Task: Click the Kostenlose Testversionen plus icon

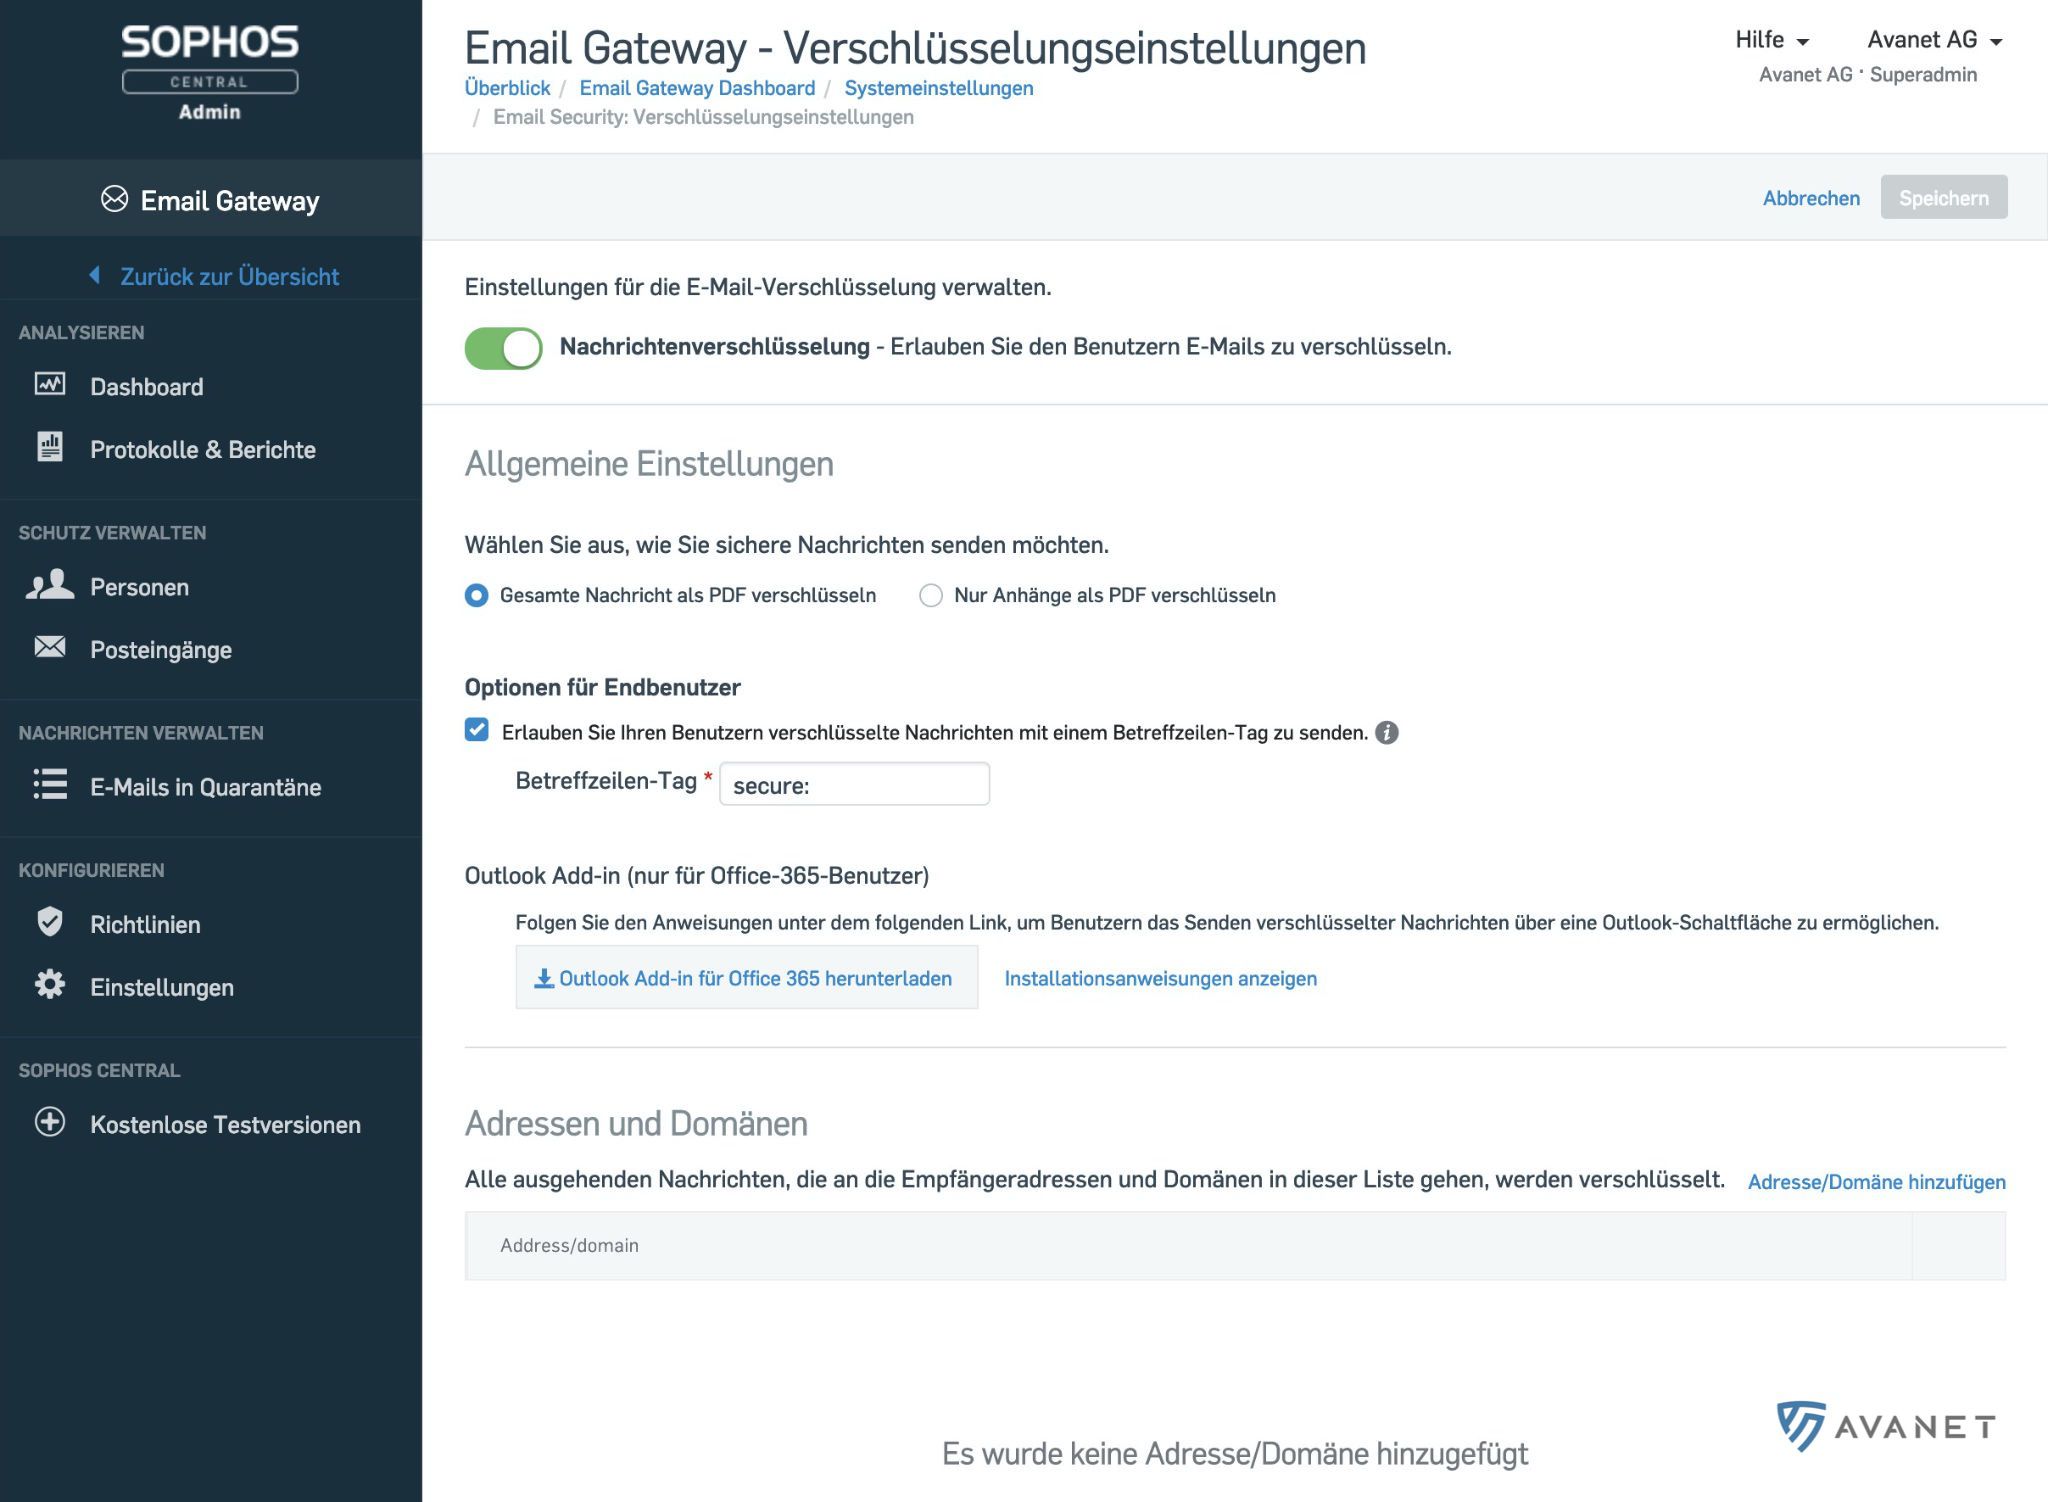Action: pyautogui.click(x=50, y=1121)
